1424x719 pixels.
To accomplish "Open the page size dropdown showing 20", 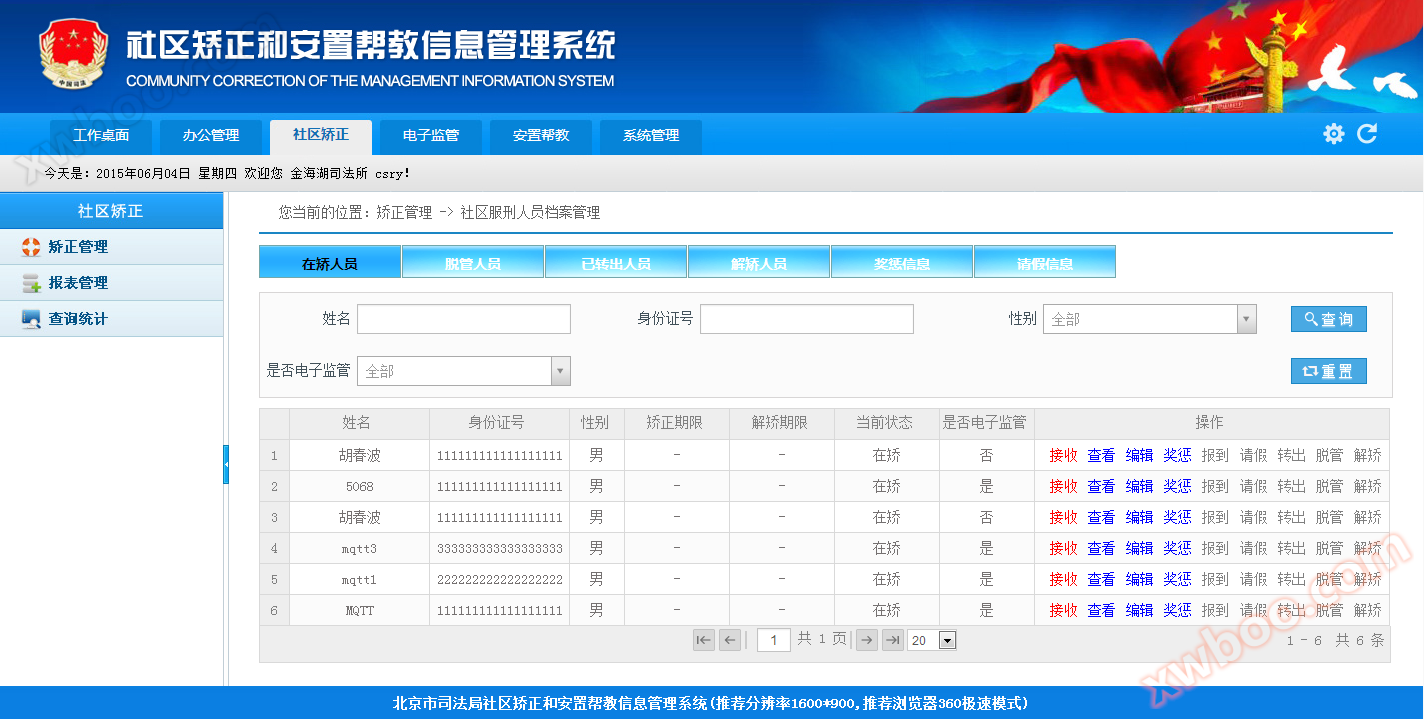I will tap(947, 640).
